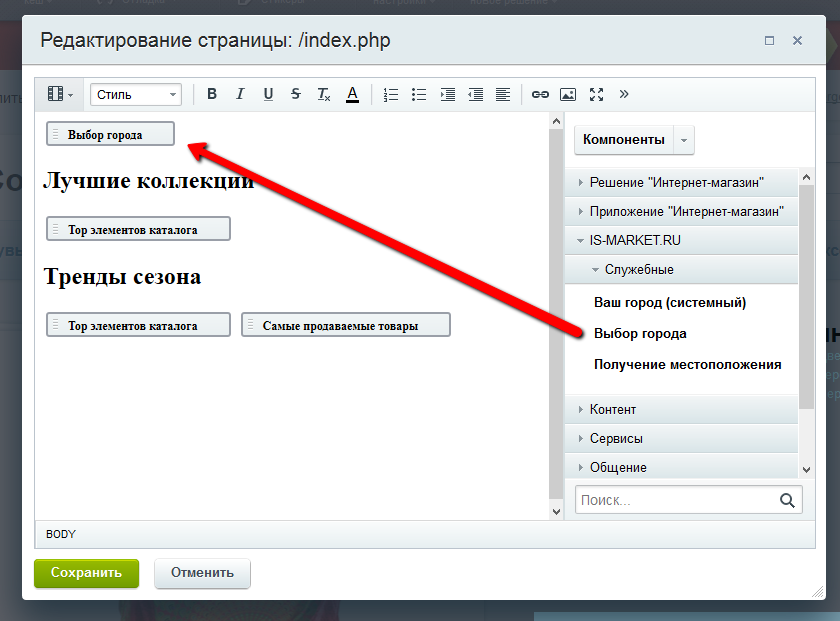Image resolution: width=840 pixels, height=621 pixels.
Task: Create a numbered list
Action: [x=391, y=94]
